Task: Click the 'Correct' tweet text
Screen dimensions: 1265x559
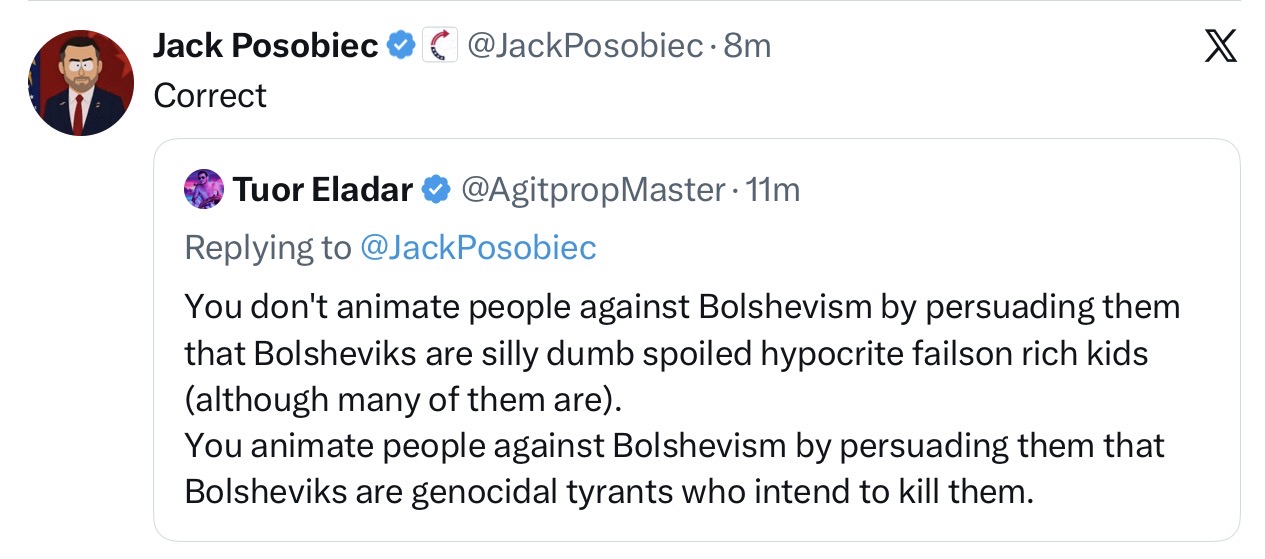Action: (210, 96)
